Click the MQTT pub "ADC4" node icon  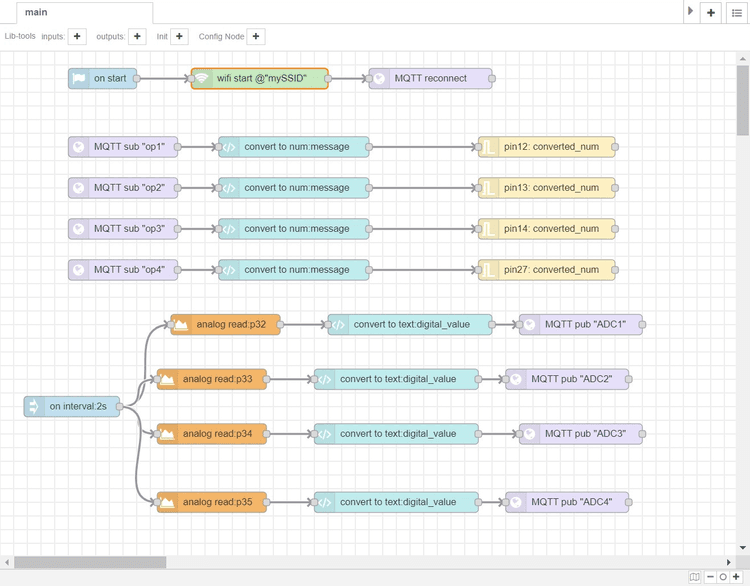(x=516, y=502)
